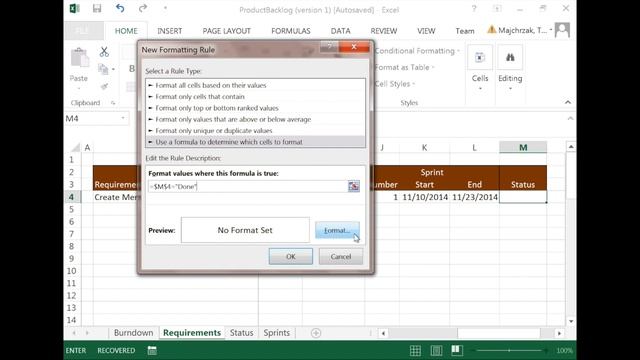Viewport: 640px width, 360px height.
Task: Click the Cells icon in the ribbon
Action: (x=480, y=58)
